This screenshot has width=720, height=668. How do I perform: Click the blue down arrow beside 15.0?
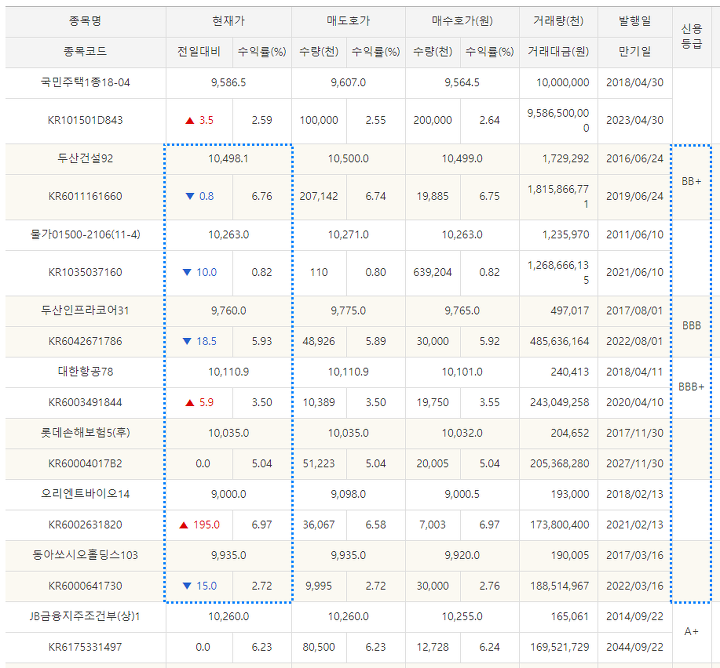pos(187,586)
